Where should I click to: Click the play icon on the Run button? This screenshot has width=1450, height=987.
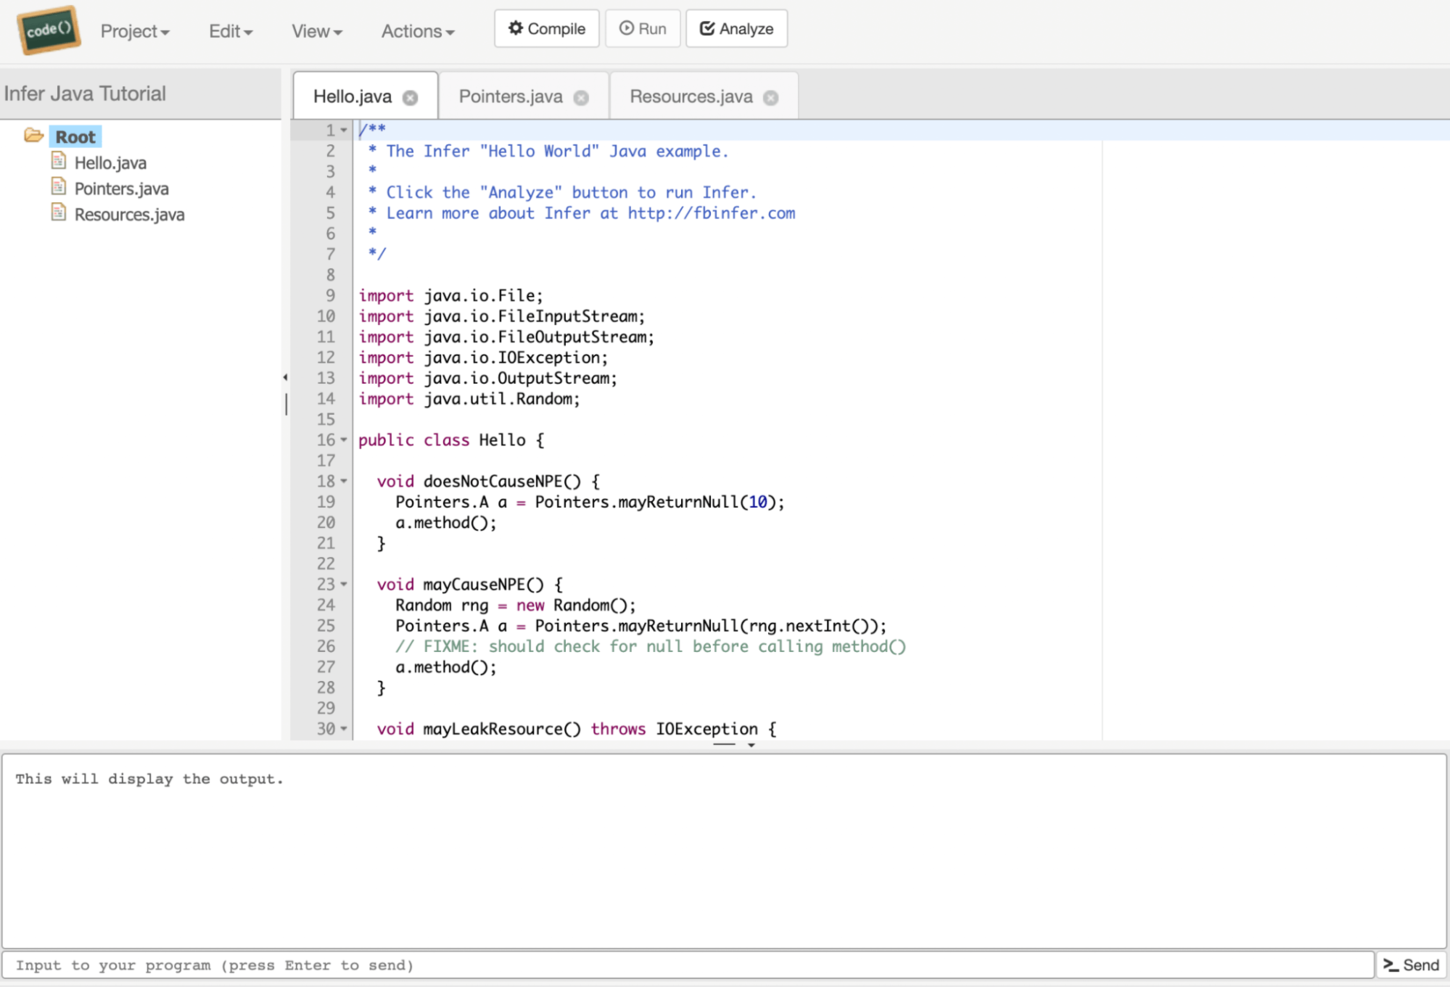625,27
